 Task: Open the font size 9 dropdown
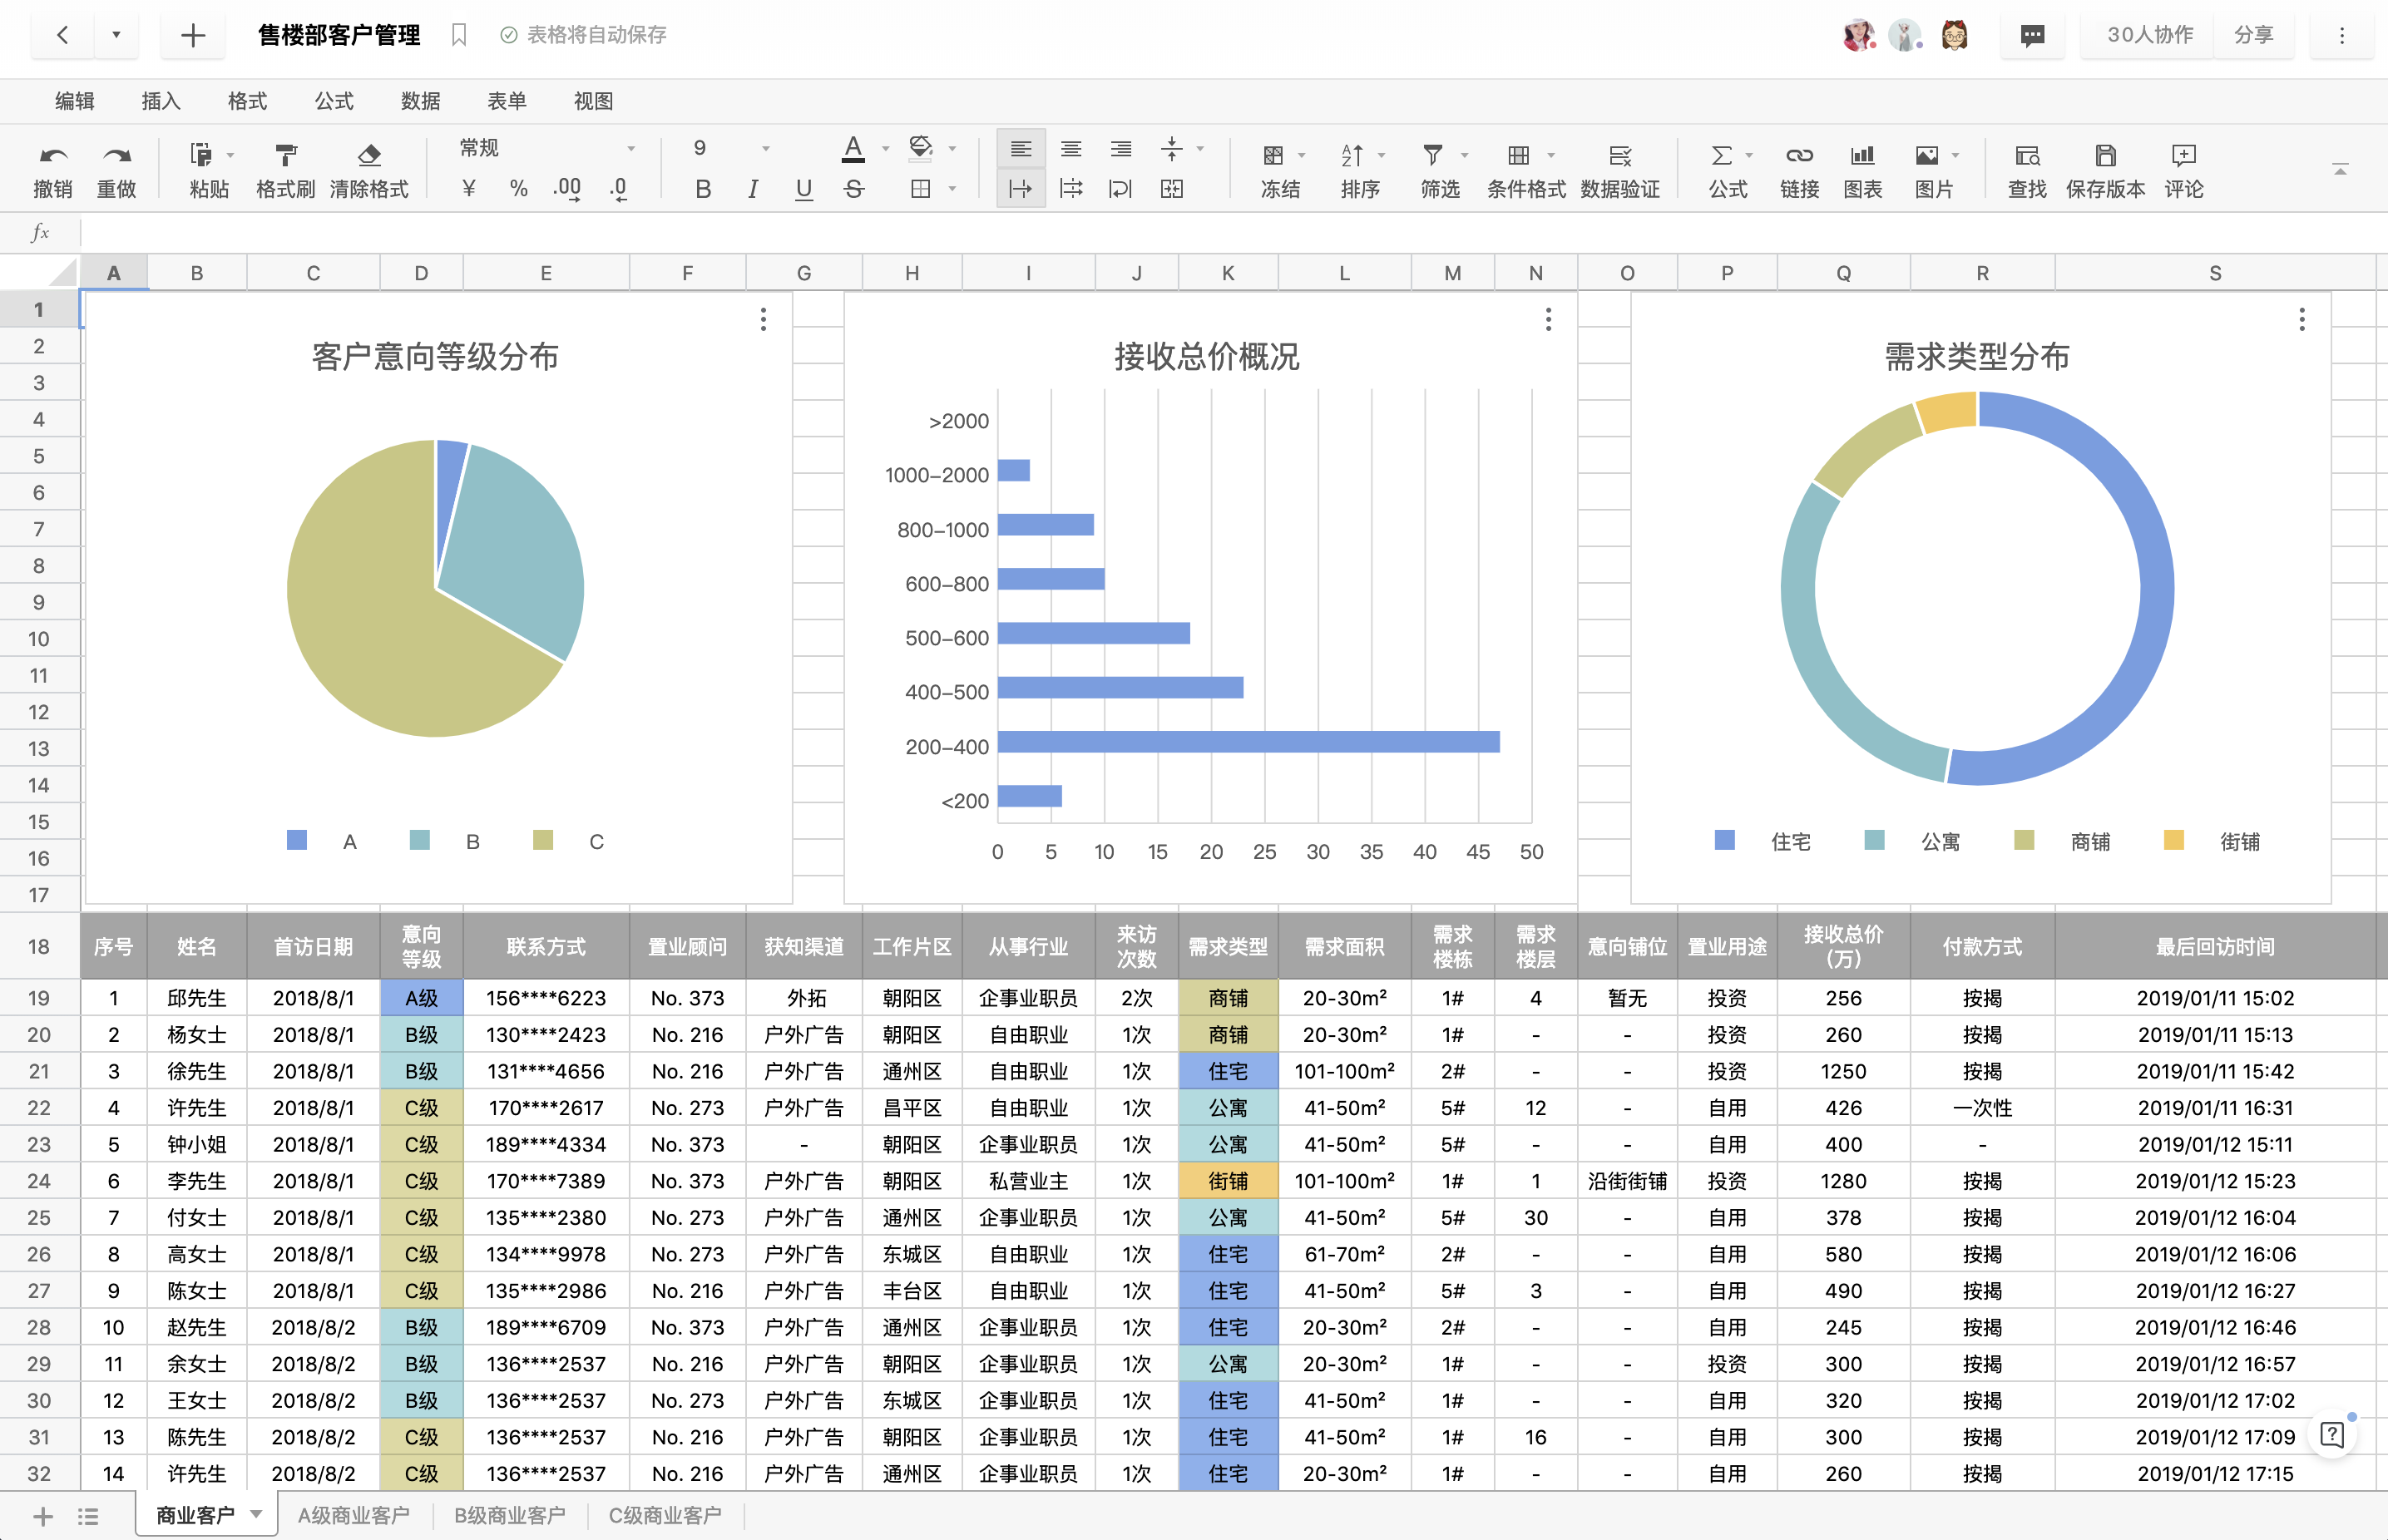(730, 148)
